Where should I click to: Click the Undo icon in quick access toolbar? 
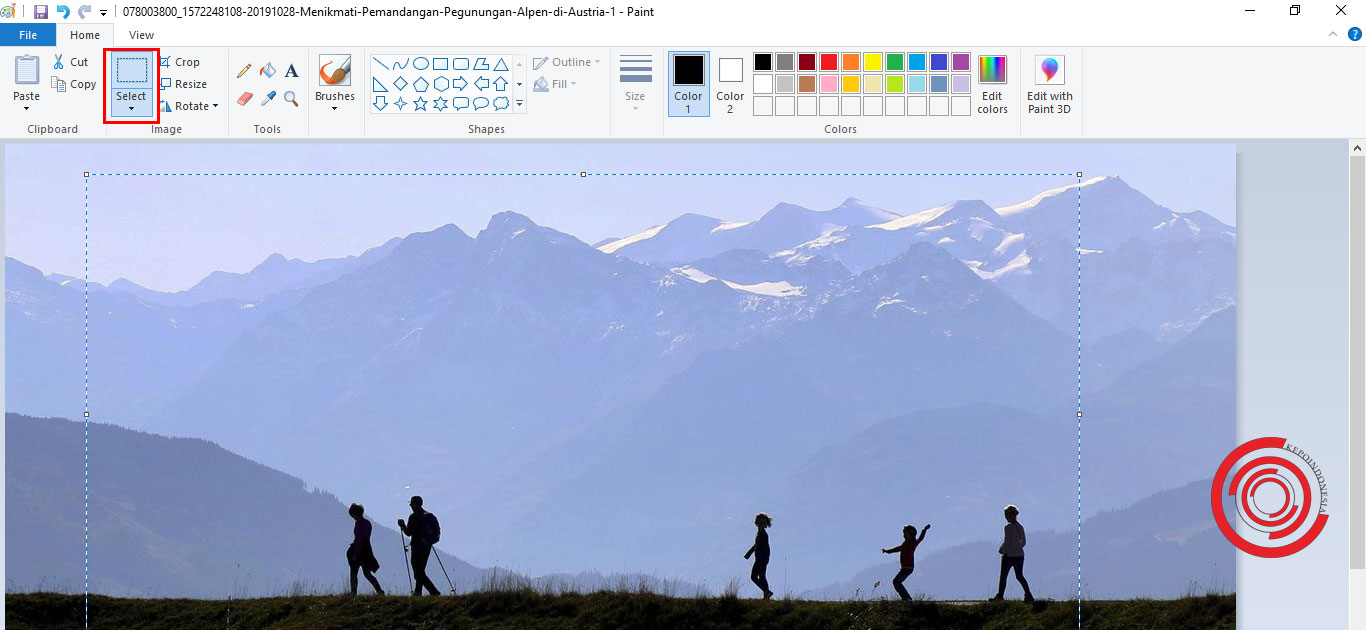click(62, 11)
